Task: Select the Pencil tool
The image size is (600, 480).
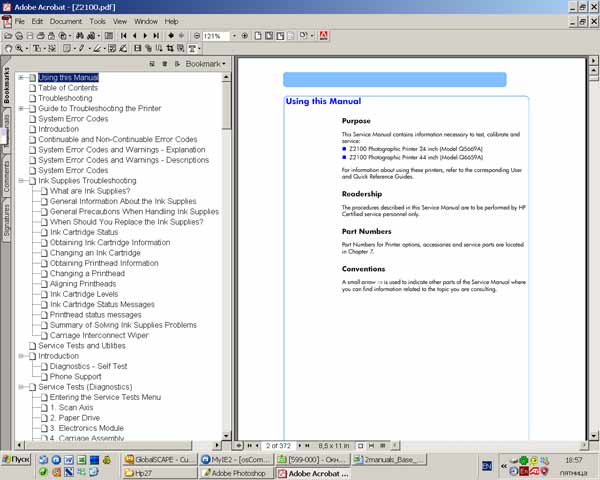Action: pyautogui.click(x=82, y=49)
